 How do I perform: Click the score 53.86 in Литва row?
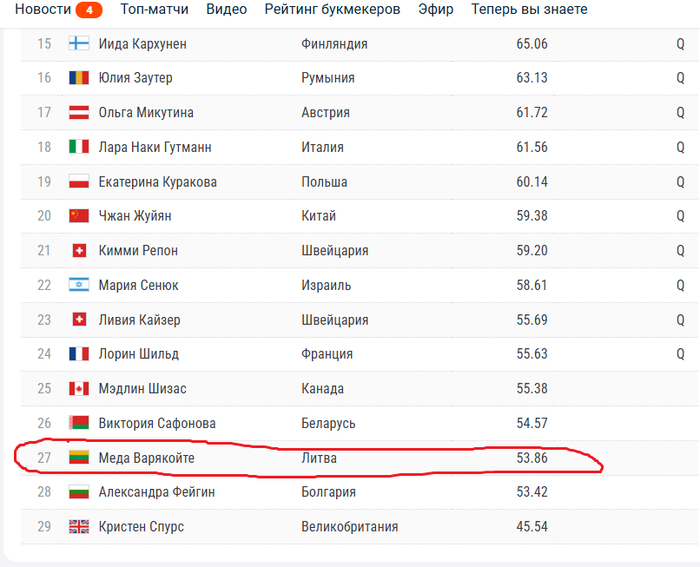(532, 457)
